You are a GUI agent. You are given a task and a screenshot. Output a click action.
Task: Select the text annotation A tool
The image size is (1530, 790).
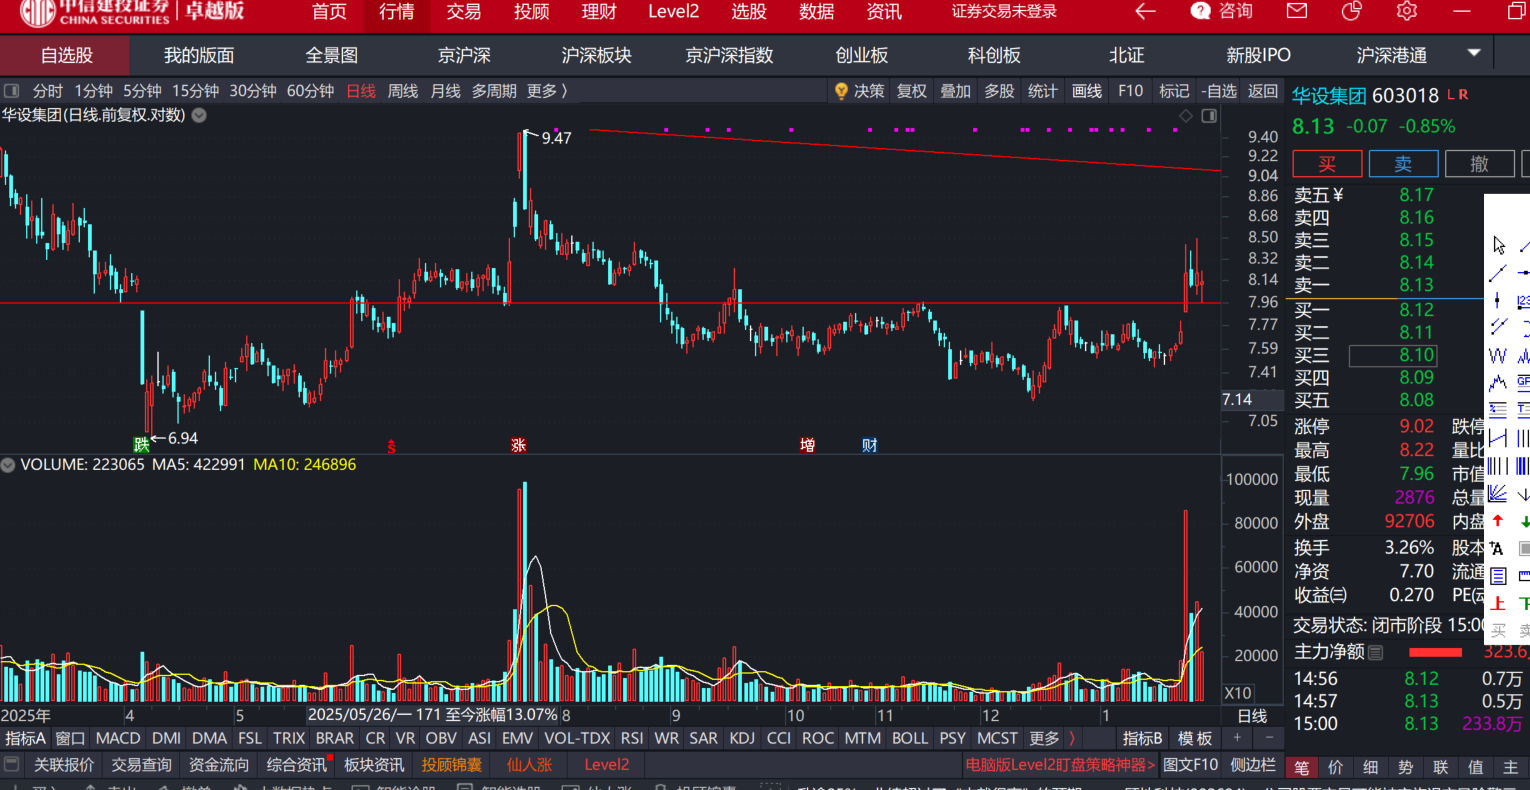coord(1498,548)
